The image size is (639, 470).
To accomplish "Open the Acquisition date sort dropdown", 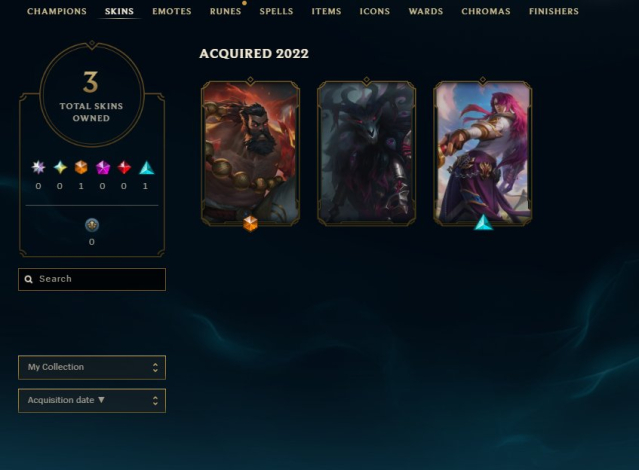I will point(92,400).
